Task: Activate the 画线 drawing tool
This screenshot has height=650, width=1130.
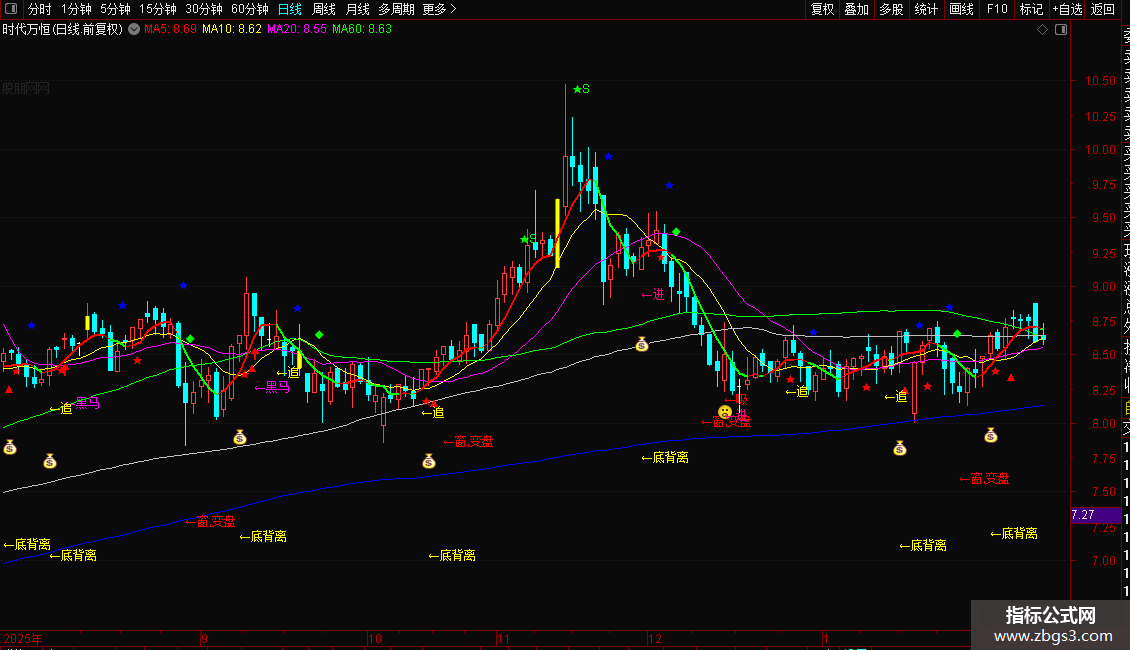Action: point(961,9)
